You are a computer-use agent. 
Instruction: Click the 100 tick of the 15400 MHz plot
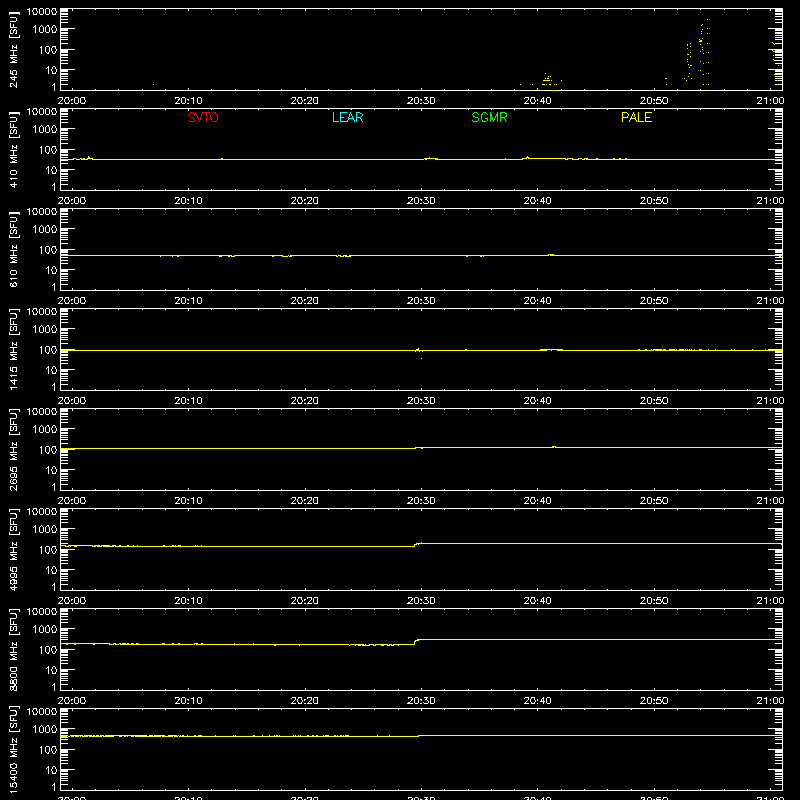click(x=48, y=750)
